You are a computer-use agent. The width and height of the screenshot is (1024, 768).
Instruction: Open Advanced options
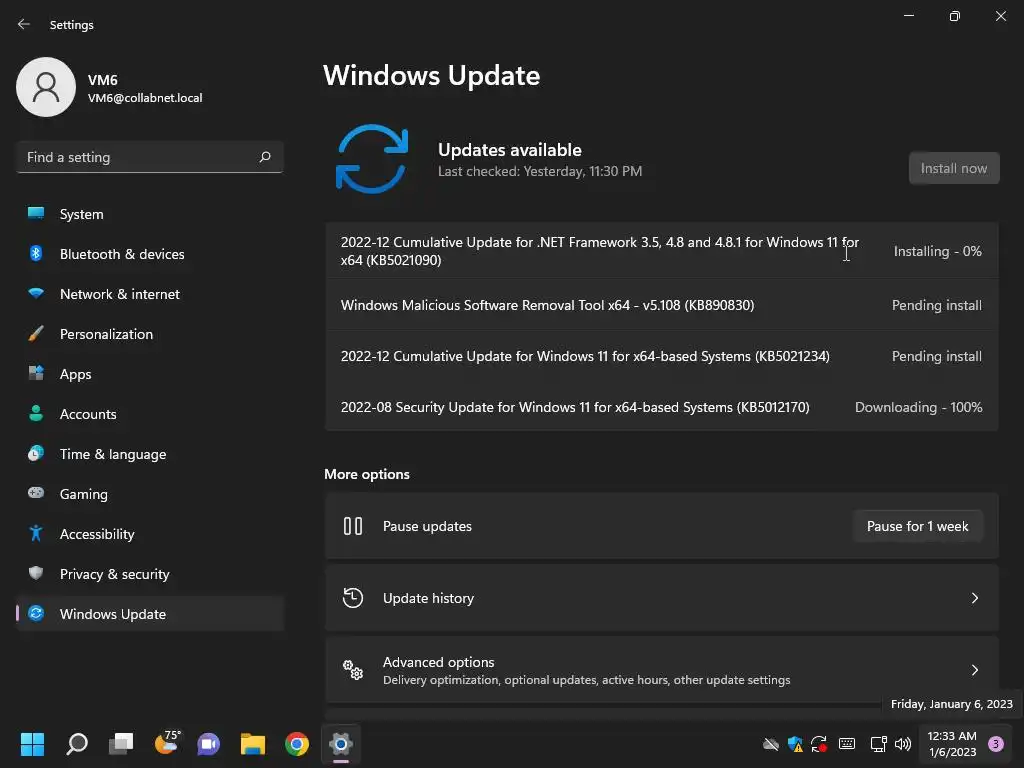pyautogui.click(x=662, y=670)
